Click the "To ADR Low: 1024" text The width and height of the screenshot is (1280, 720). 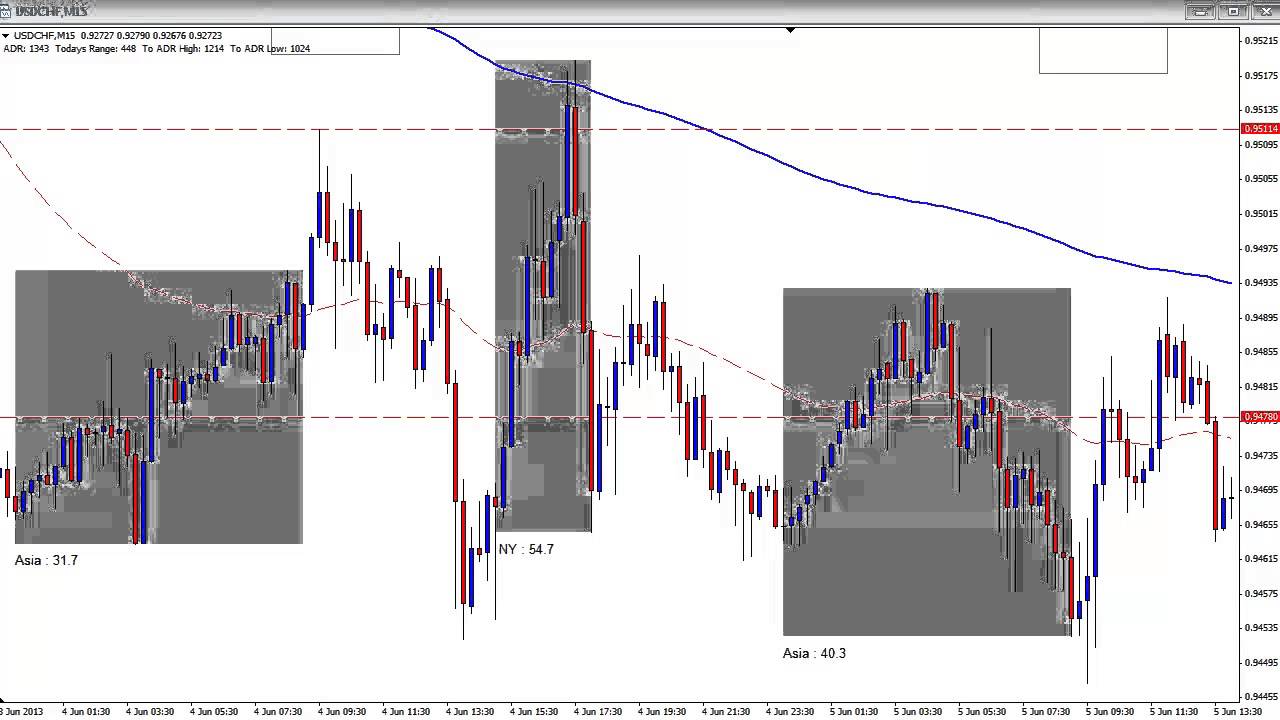[270, 49]
